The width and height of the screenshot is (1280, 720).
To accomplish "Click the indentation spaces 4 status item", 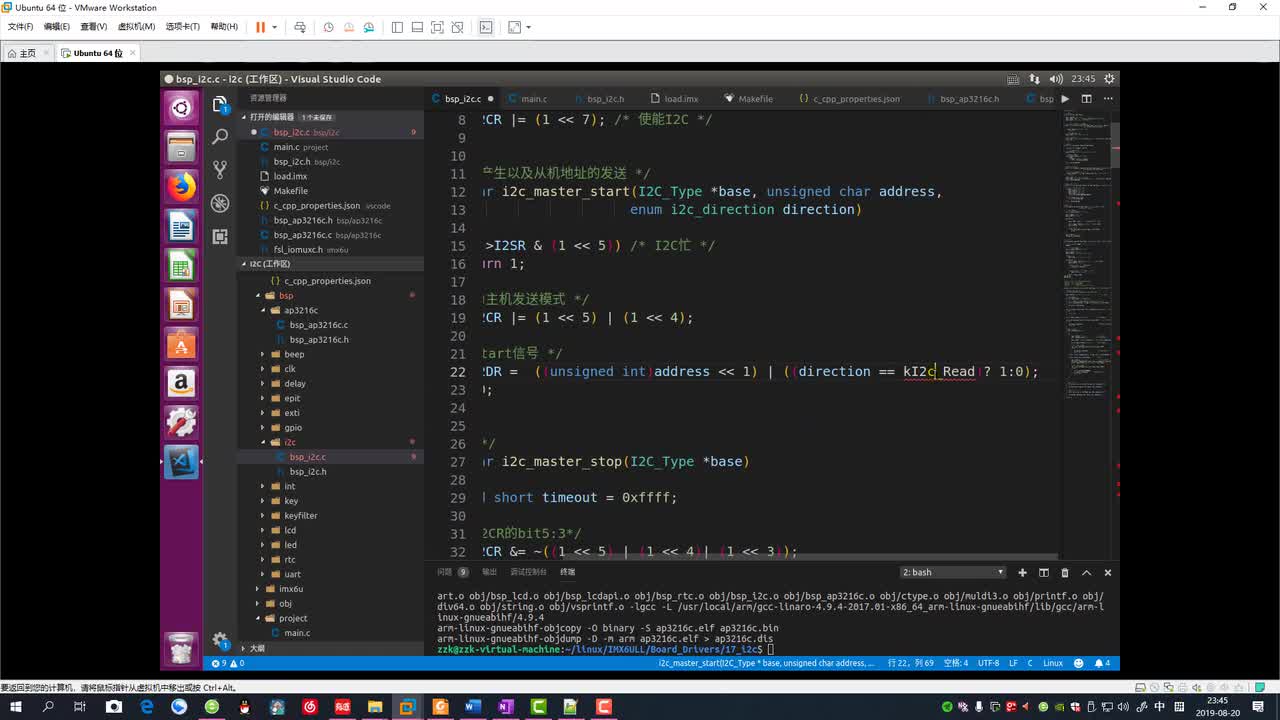I will click(956, 663).
